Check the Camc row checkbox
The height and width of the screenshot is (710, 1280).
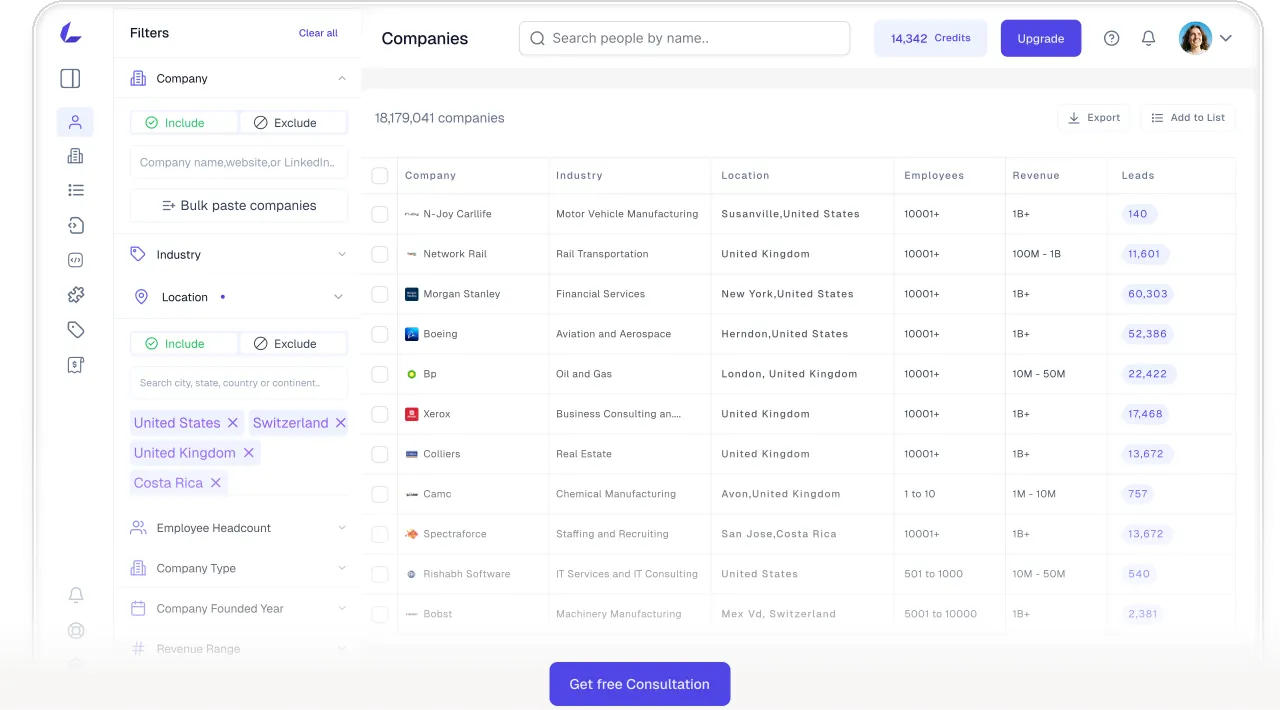(x=379, y=494)
